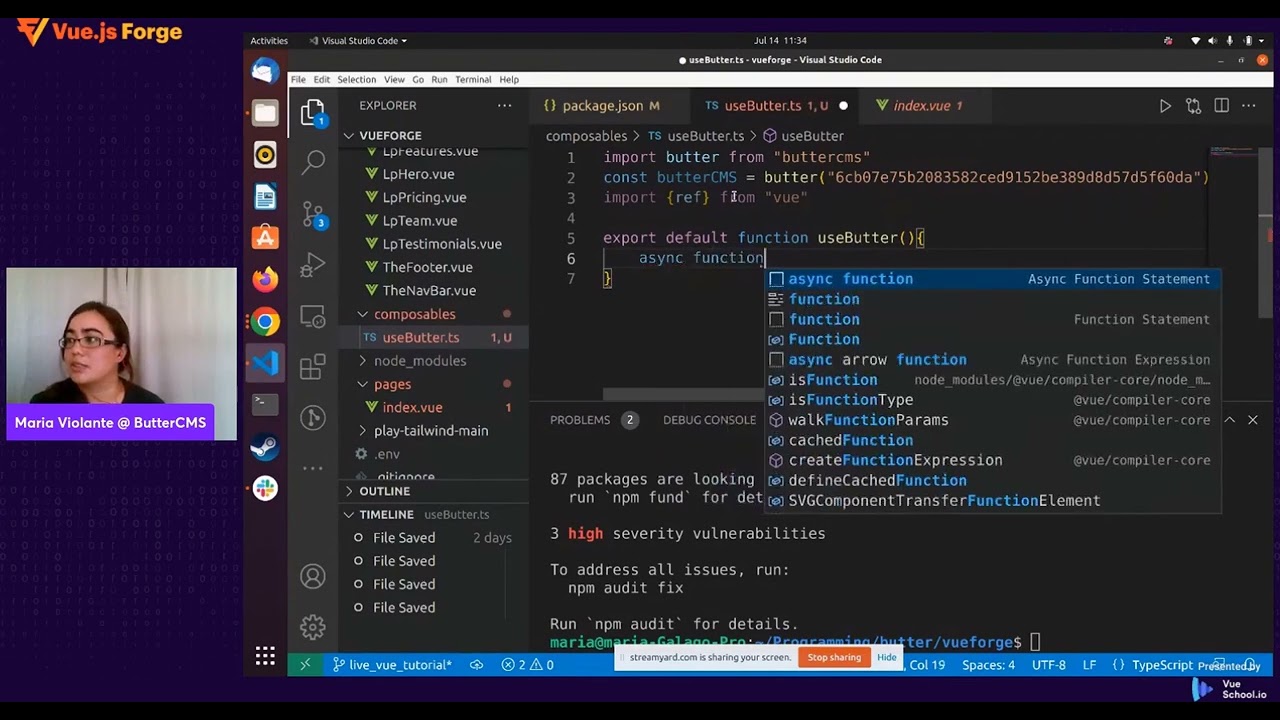Launch Firefox from the dock

(265, 280)
